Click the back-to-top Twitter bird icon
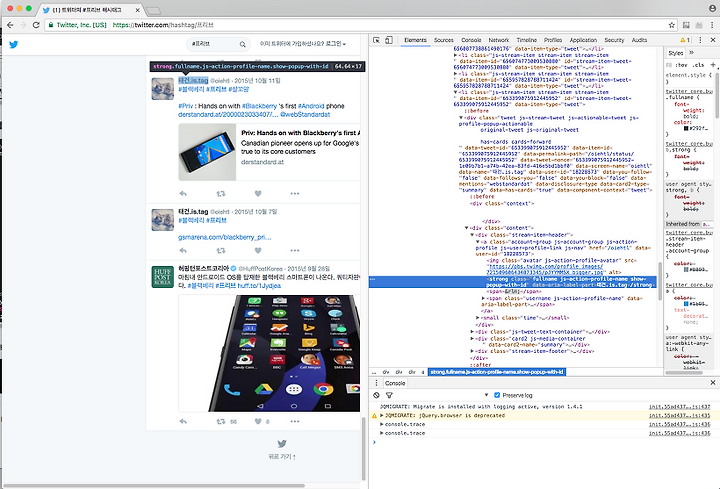The image size is (720, 489). tap(282, 444)
